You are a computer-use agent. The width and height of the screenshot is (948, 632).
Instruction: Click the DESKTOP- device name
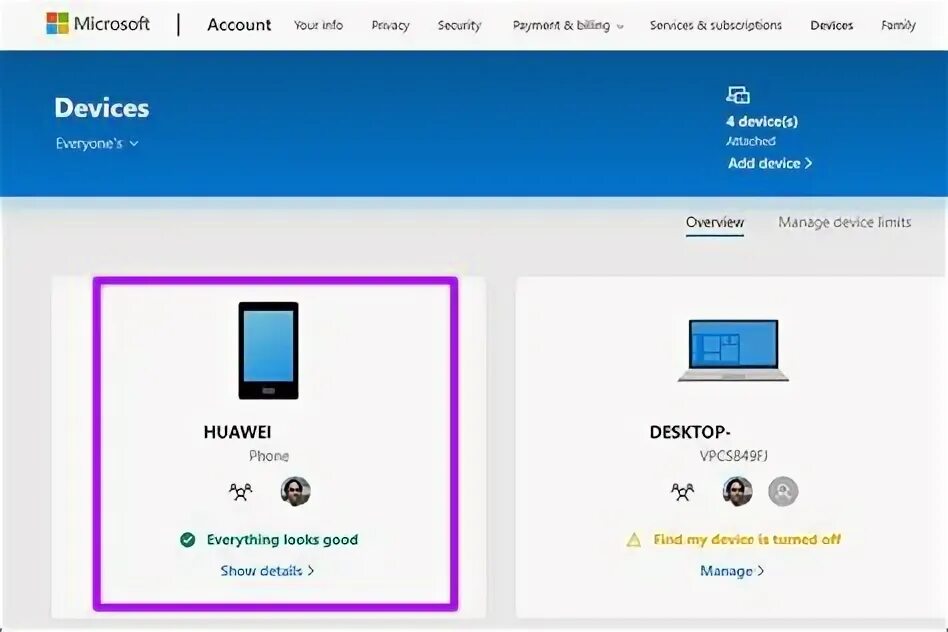pos(690,432)
